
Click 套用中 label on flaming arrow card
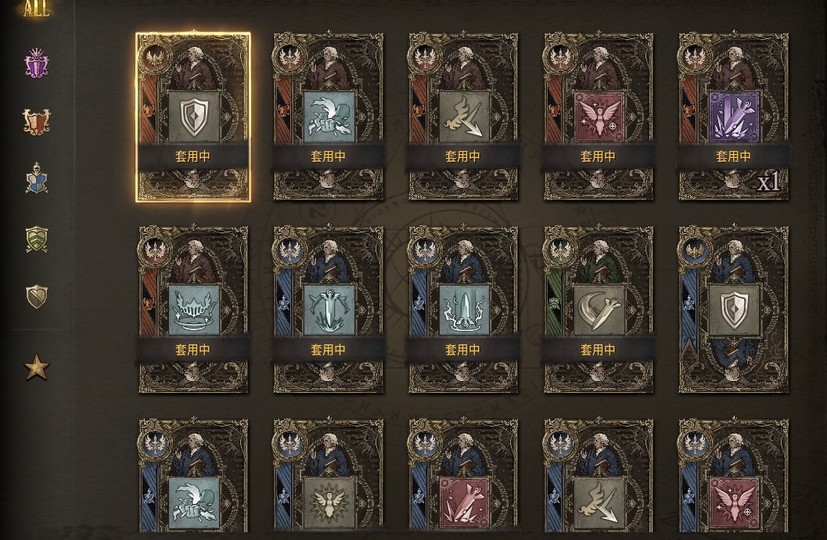pos(463,157)
